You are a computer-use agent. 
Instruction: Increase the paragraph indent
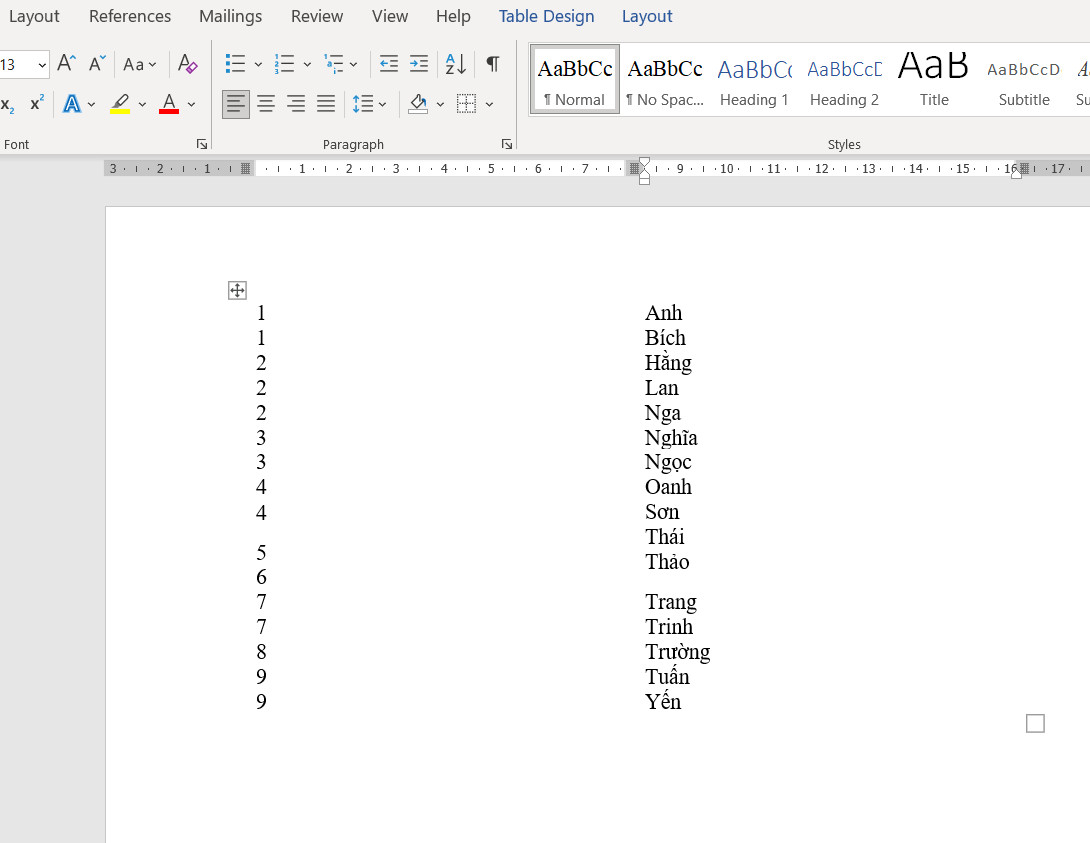pyautogui.click(x=418, y=64)
